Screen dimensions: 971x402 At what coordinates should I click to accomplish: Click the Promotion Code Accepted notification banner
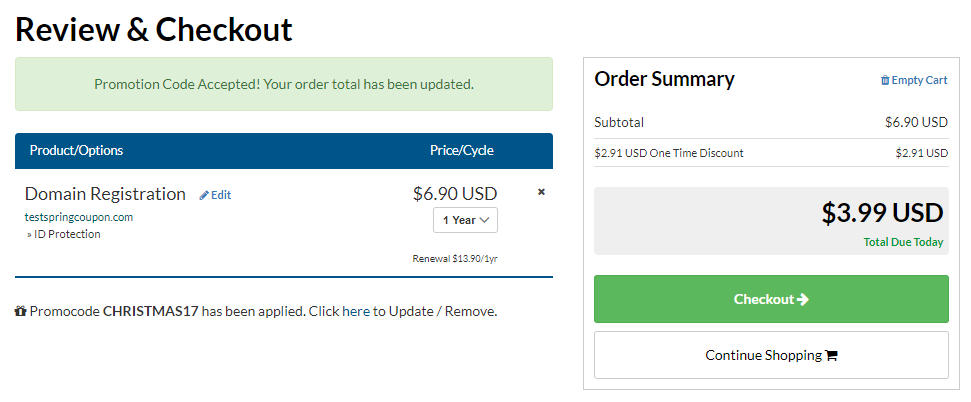[284, 84]
